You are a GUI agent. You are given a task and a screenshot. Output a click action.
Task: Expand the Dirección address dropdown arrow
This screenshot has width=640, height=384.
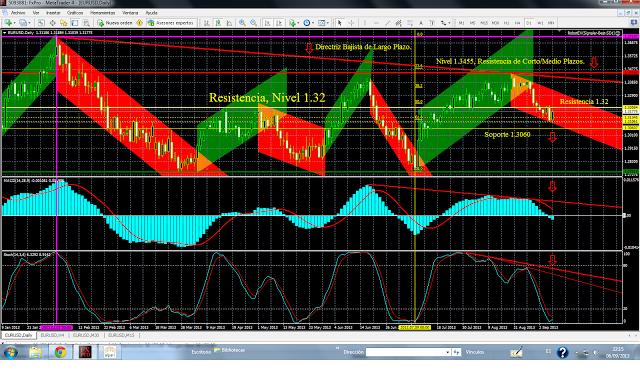click(x=448, y=352)
